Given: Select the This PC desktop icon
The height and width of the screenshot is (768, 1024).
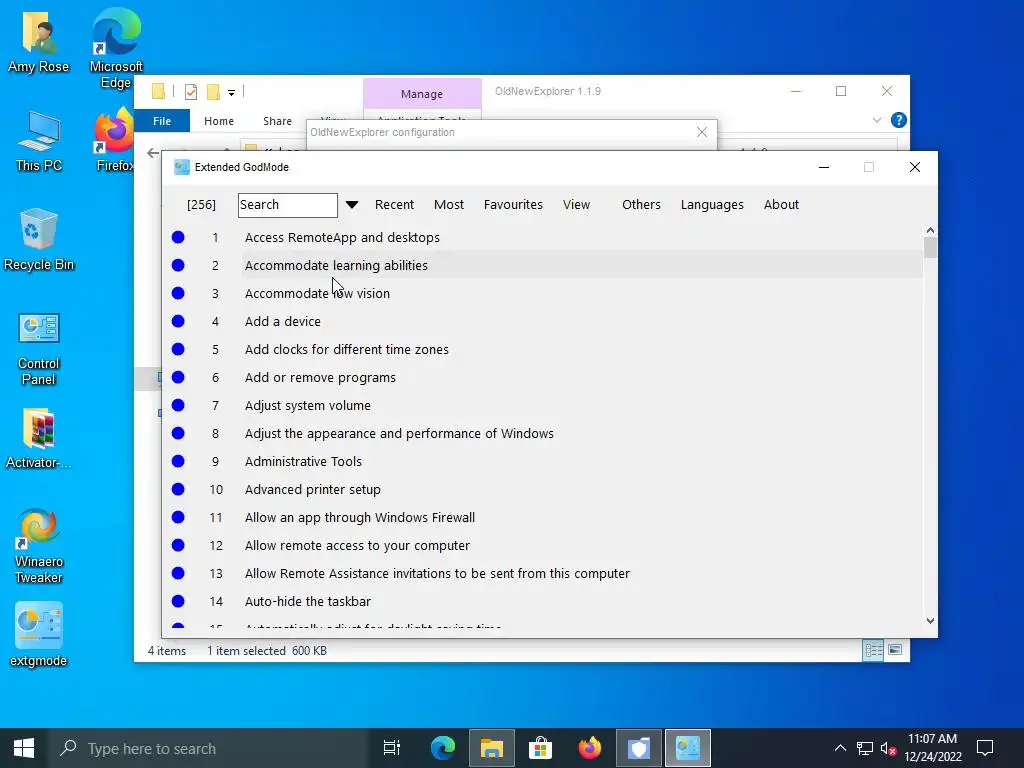Looking at the screenshot, I should coord(39,141).
